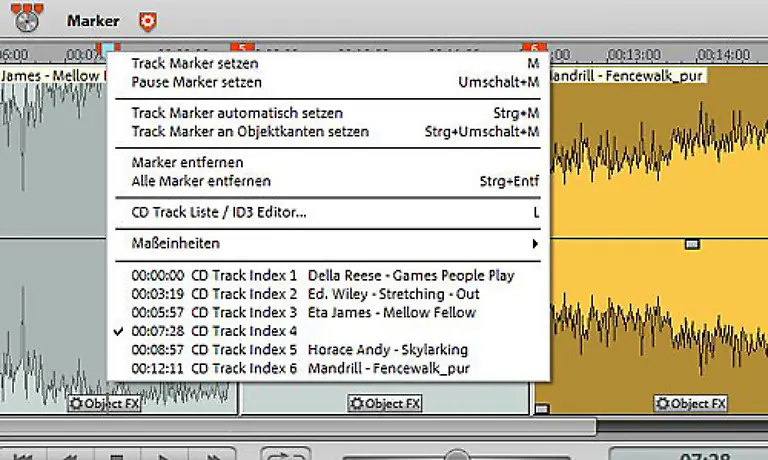Choose Track Marker setzen
Viewport: 768px width, 460px height.
pyautogui.click(x=328, y=63)
